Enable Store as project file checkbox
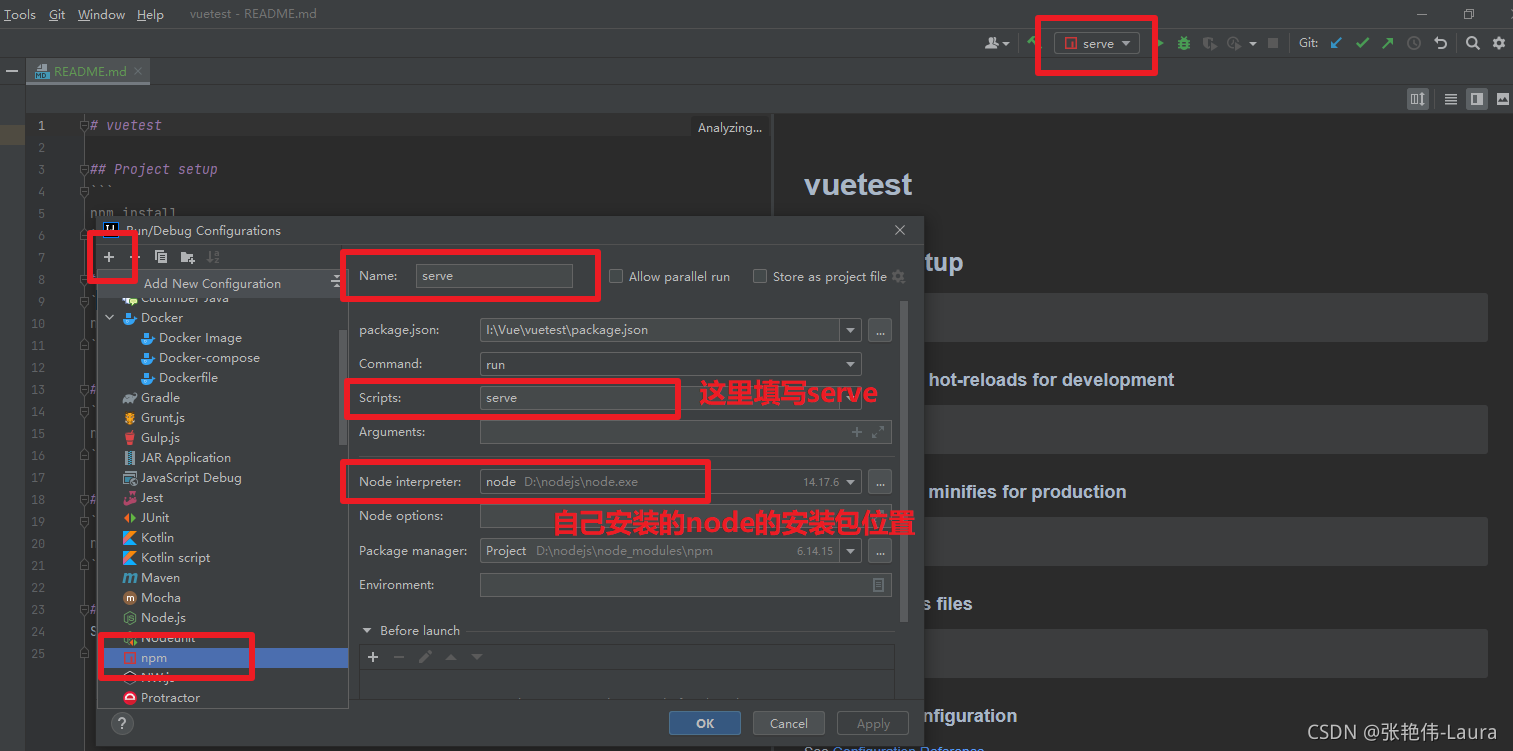Screen dimensions: 1513x751 point(760,276)
